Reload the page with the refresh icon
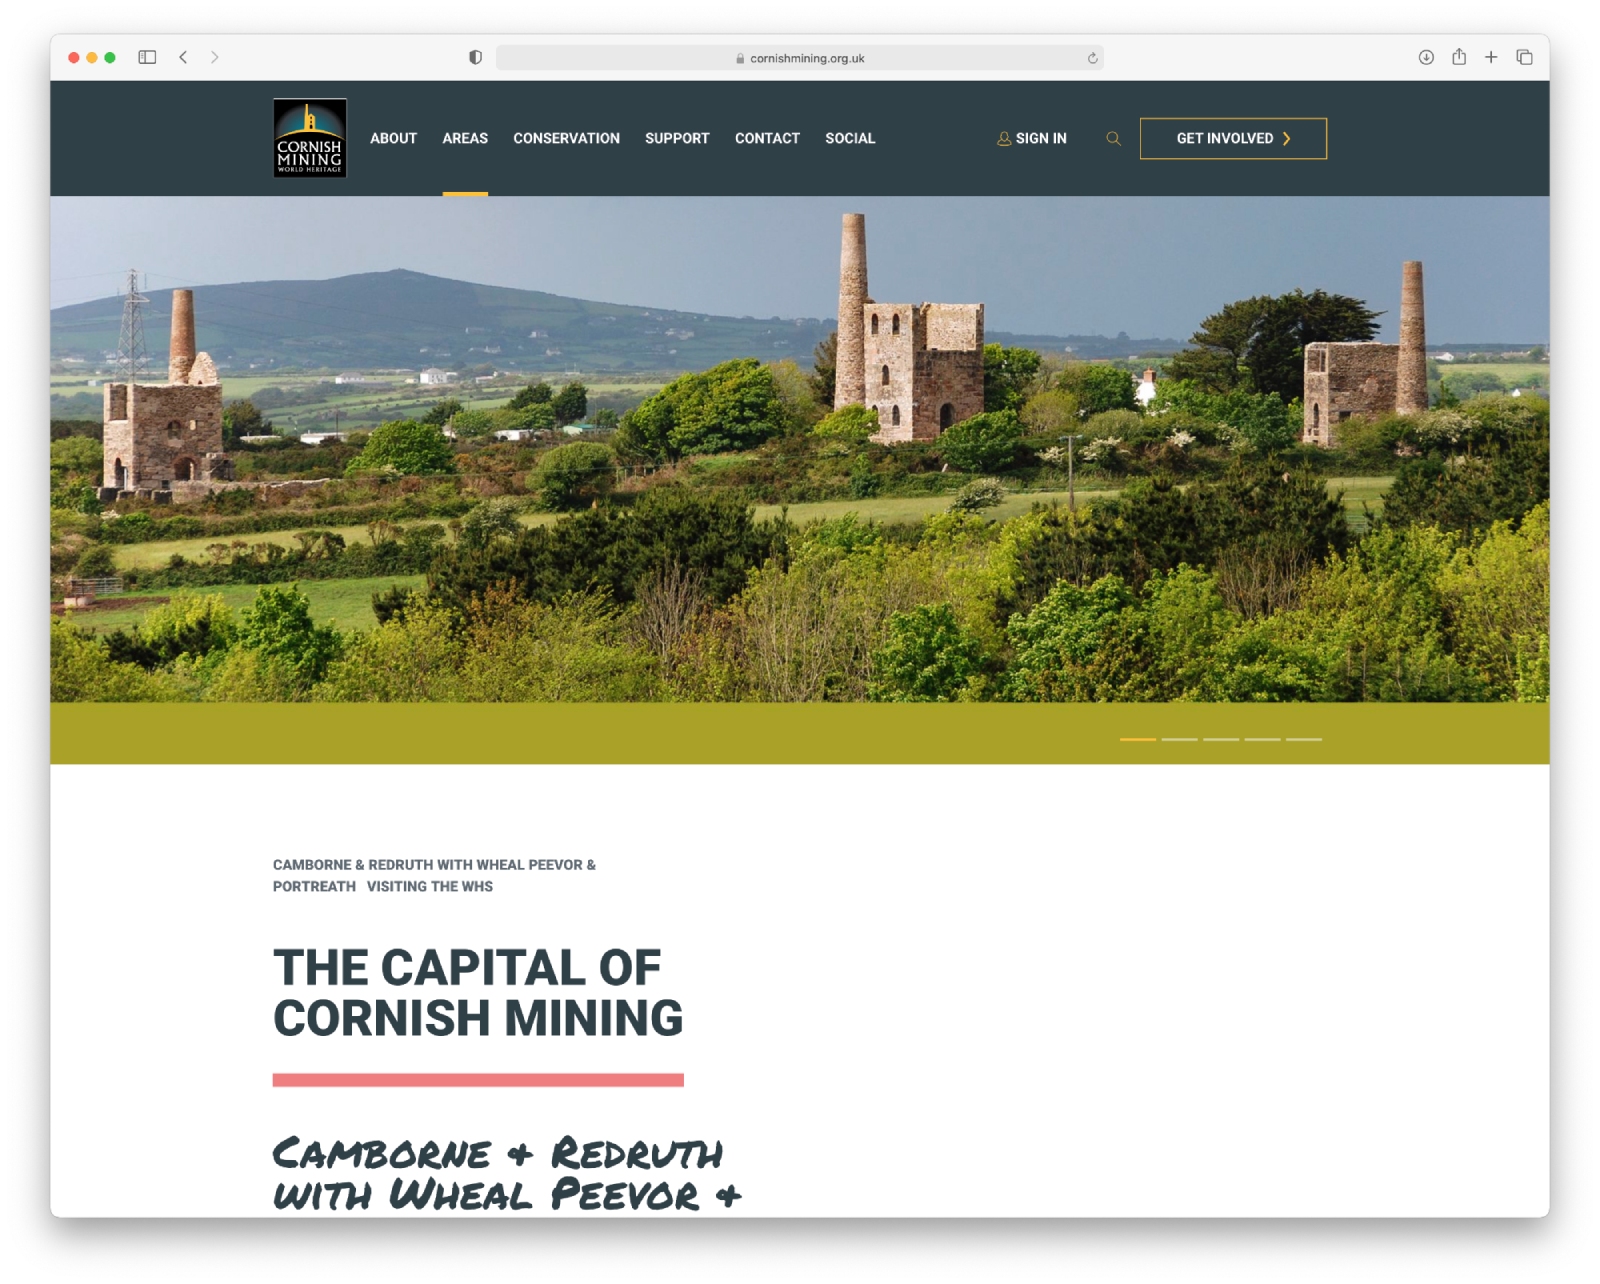 (1093, 58)
